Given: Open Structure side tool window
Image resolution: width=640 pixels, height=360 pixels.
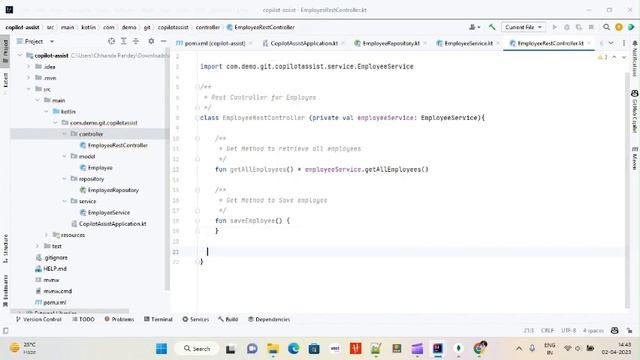Looking at the screenshot, I should (5, 248).
